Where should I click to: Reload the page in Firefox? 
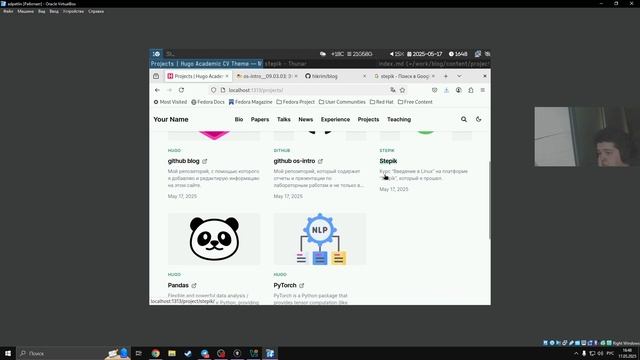pyautogui.click(x=181, y=90)
